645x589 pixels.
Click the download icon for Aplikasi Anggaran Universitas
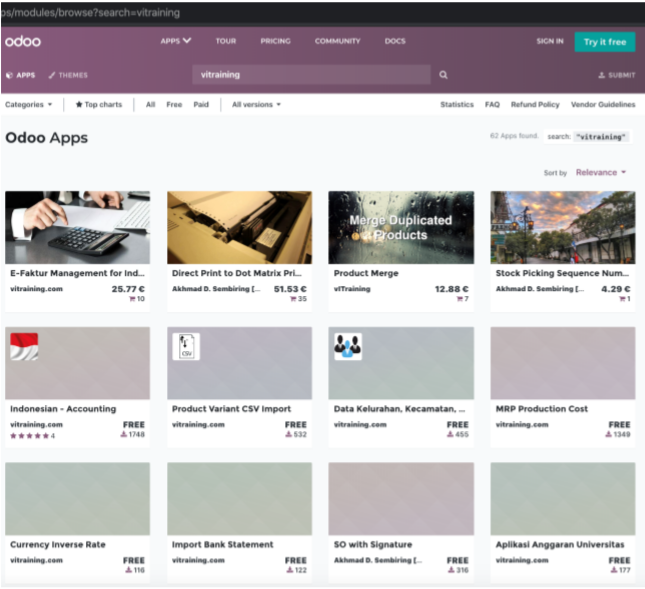point(614,570)
